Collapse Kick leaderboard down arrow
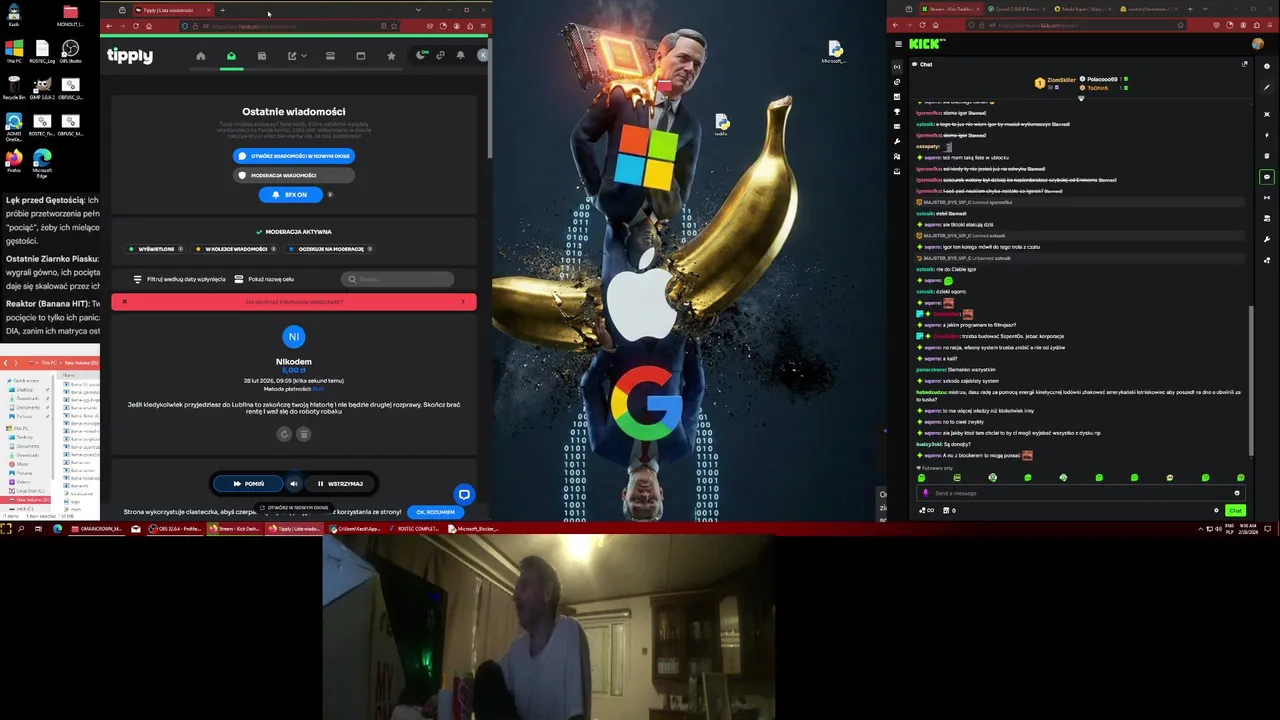 tap(1081, 98)
